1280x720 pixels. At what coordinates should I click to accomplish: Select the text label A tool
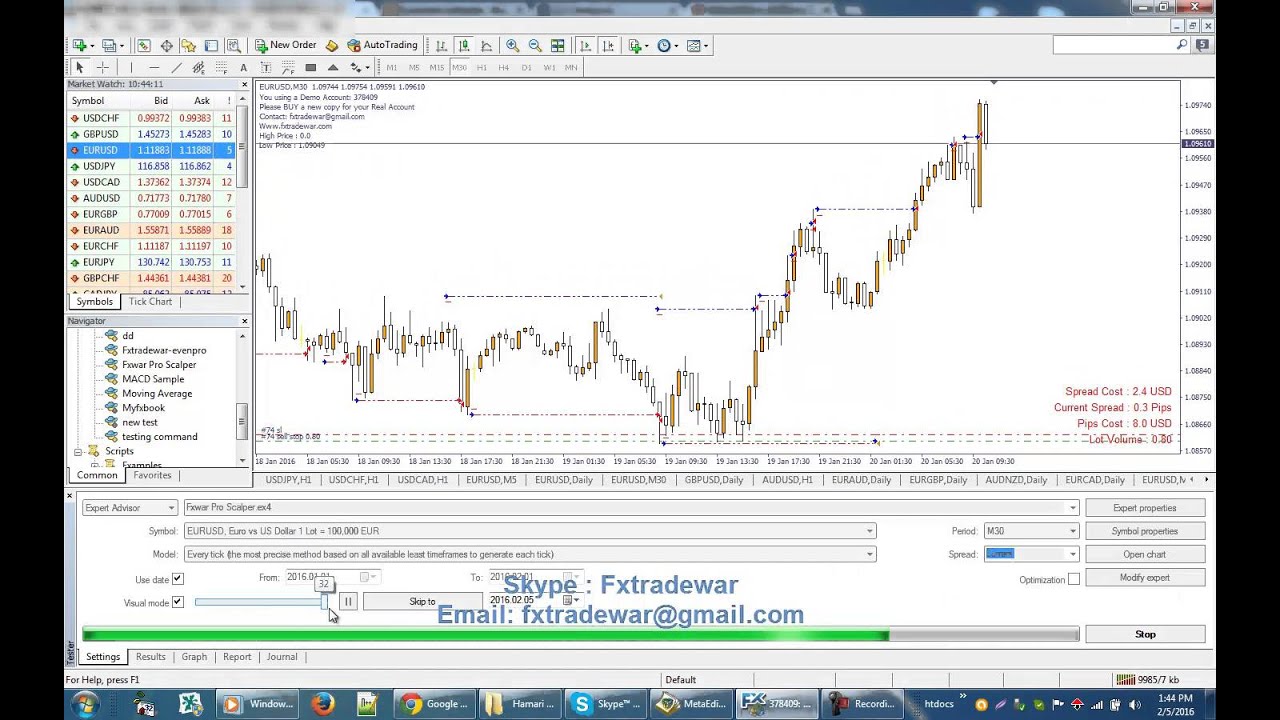(x=243, y=67)
